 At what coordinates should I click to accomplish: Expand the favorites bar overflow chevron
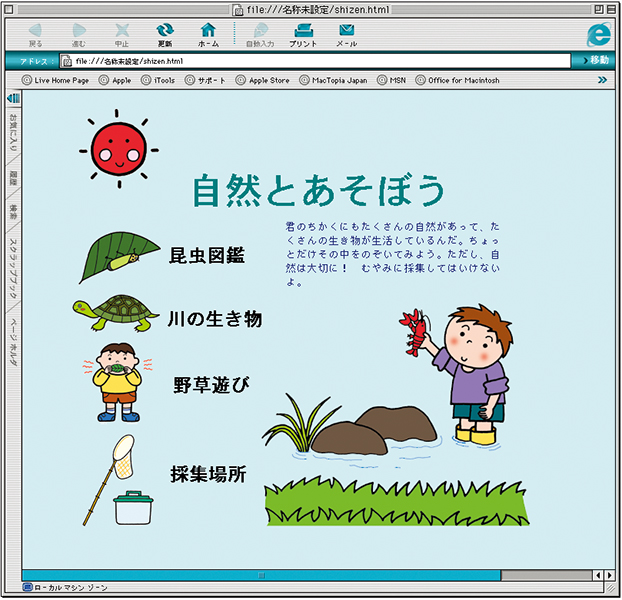[x=602, y=79]
